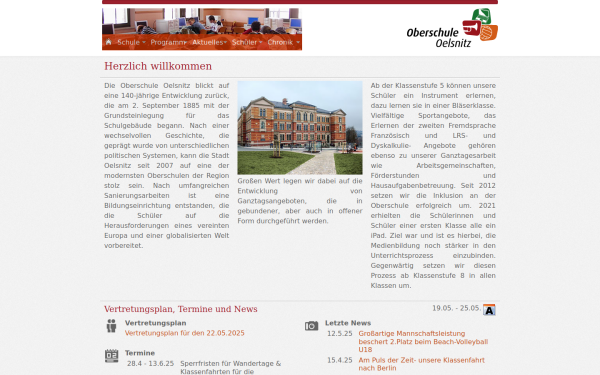Select the Herzlich willkommen heading
Image resolution: width=600 pixels, height=375 pixels.
click(158, 66)
